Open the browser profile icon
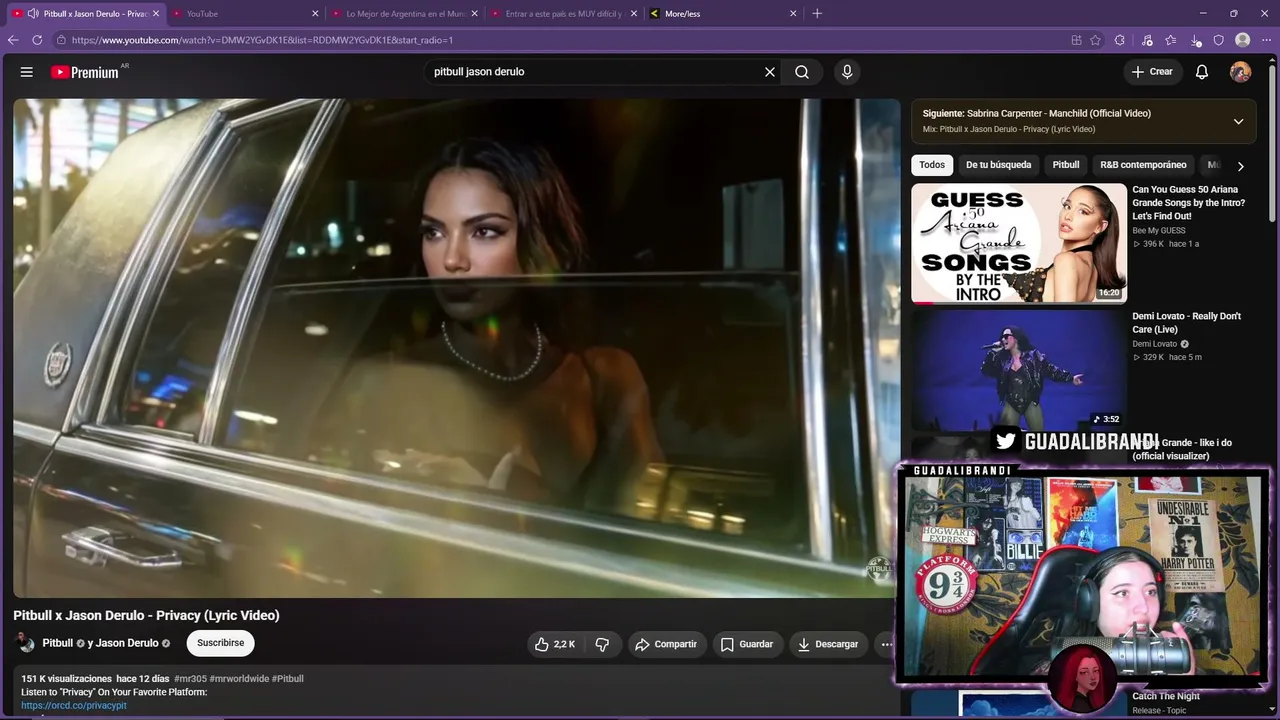Screen dimensions: 1280x720 click(x=1242, y=40)
